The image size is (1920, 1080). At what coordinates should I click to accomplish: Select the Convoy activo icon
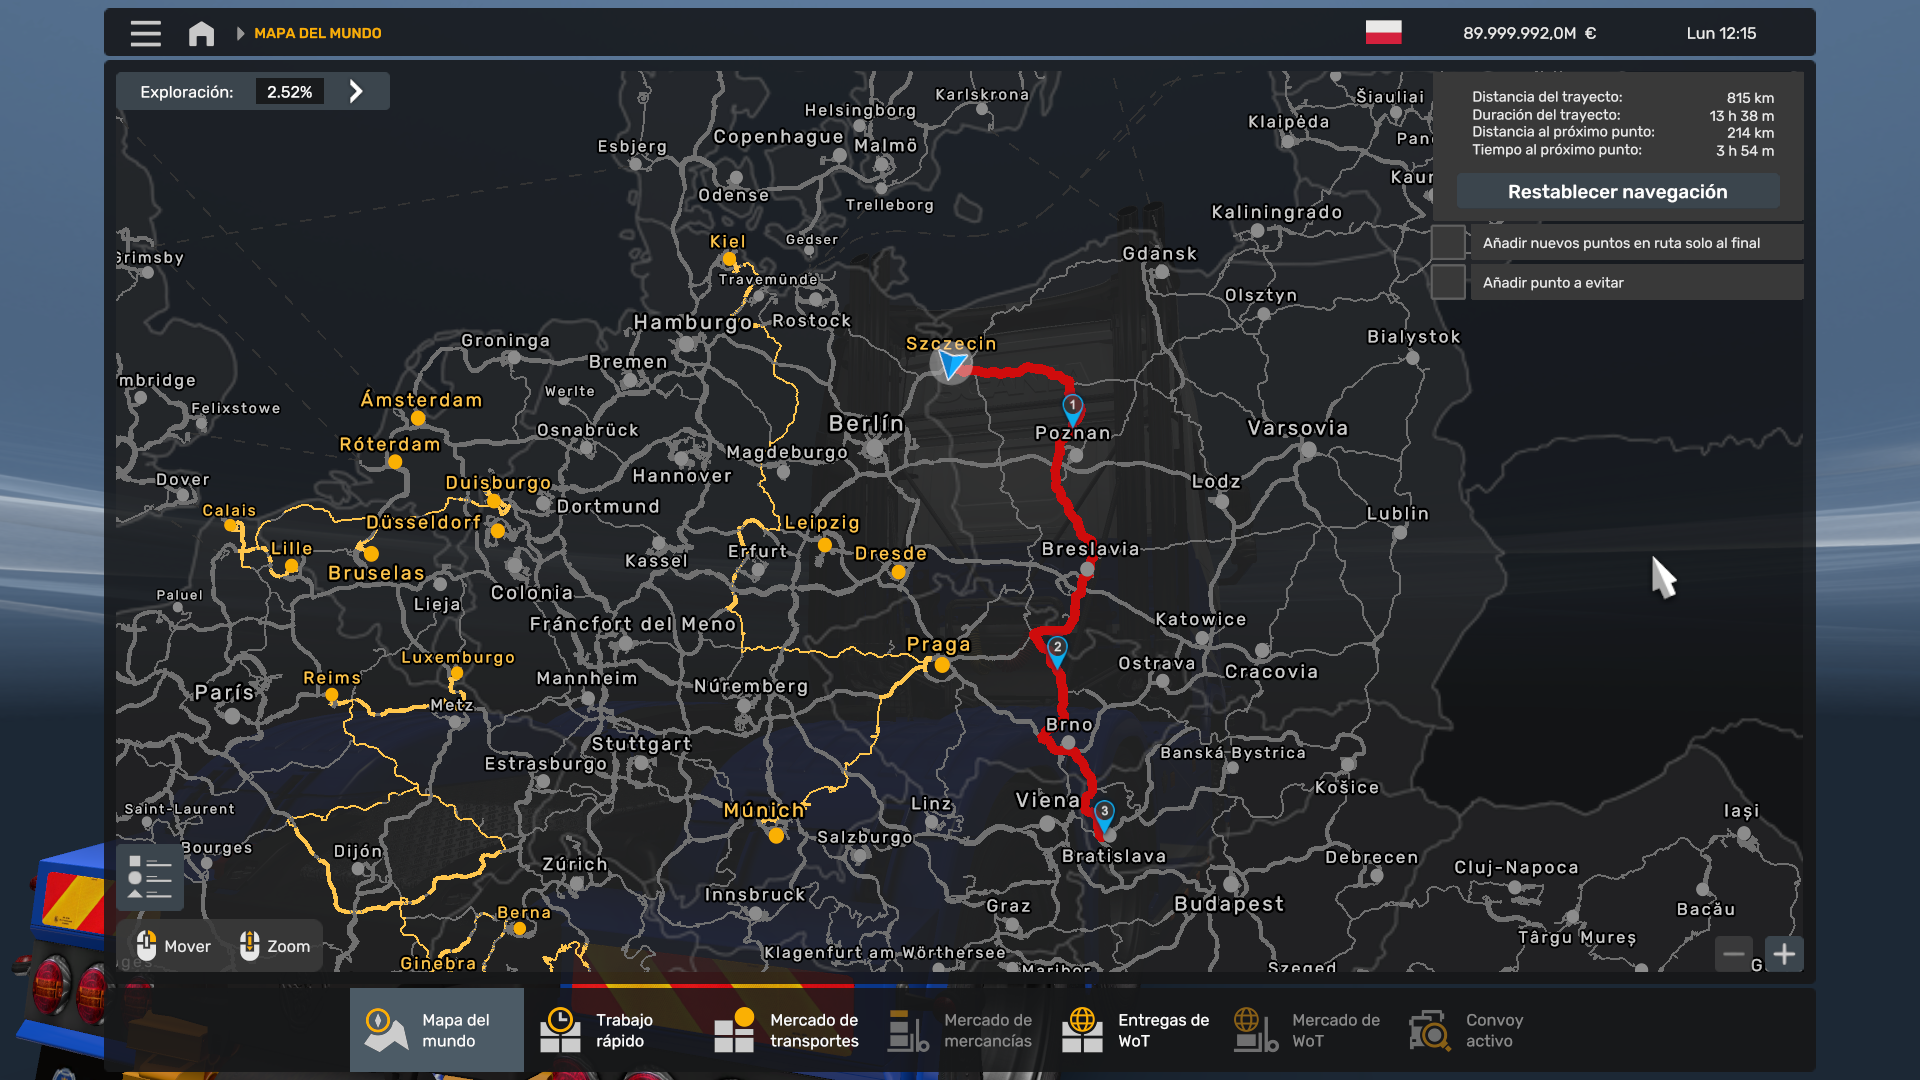pos(1430,1030)
